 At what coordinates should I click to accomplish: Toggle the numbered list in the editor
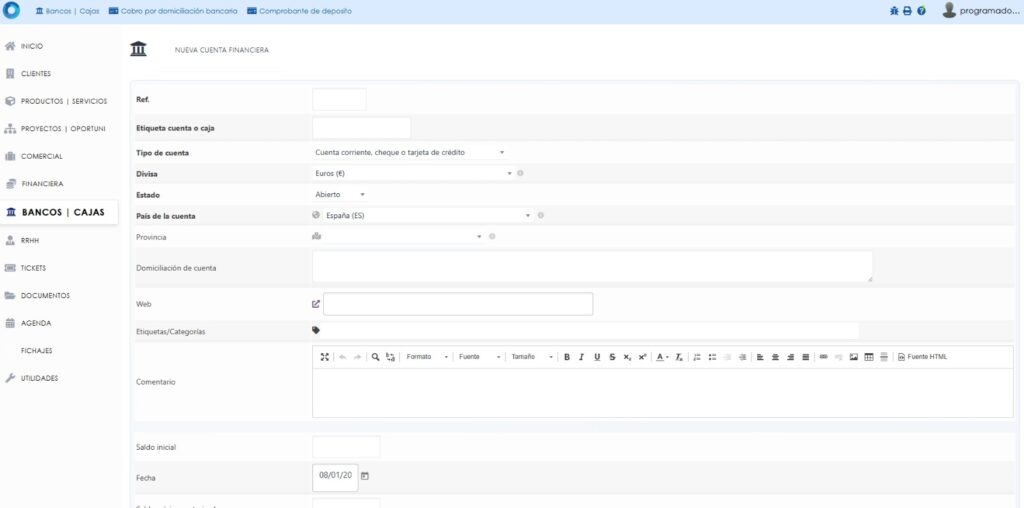697,357
